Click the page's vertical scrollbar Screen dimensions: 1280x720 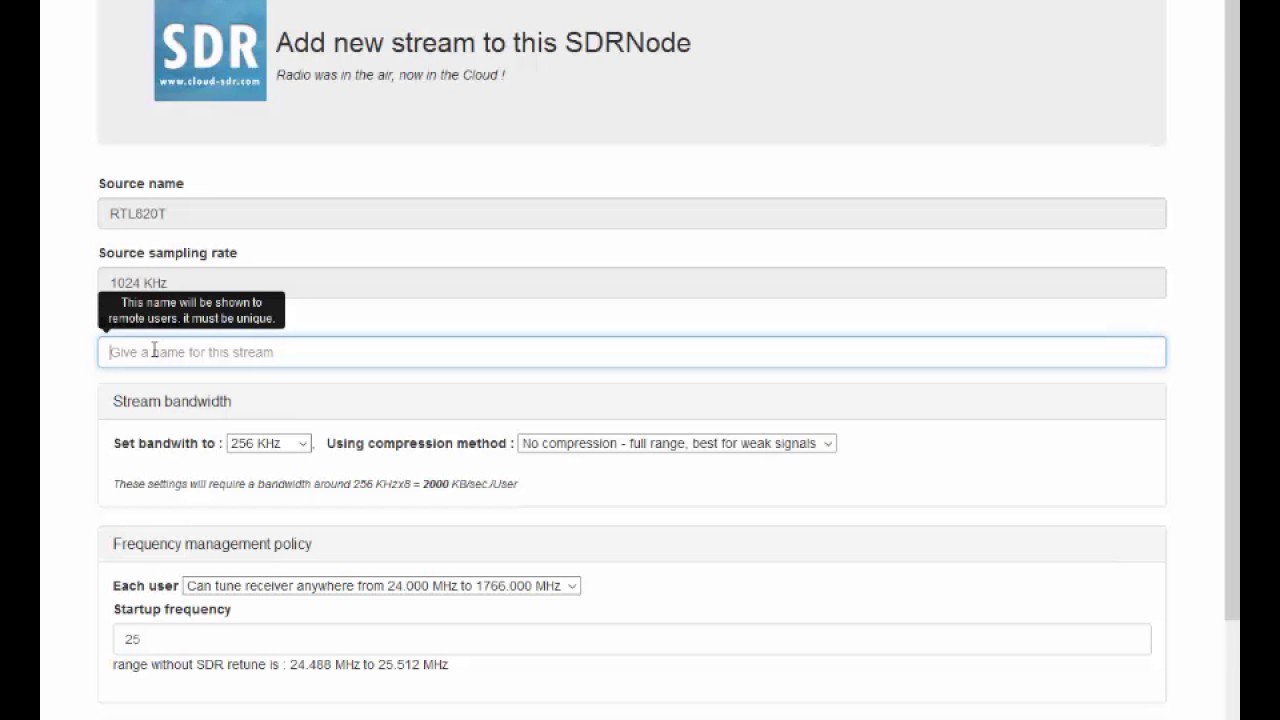(x=1232, y=300)
